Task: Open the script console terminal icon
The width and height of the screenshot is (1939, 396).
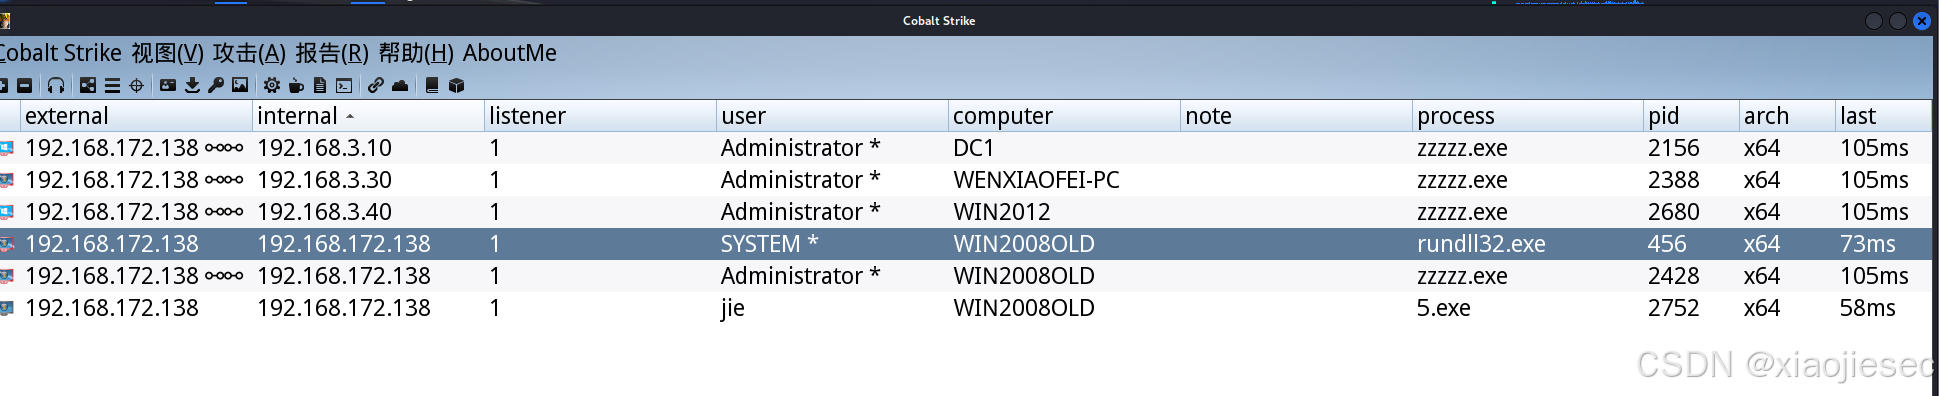Action: [344, 85]
